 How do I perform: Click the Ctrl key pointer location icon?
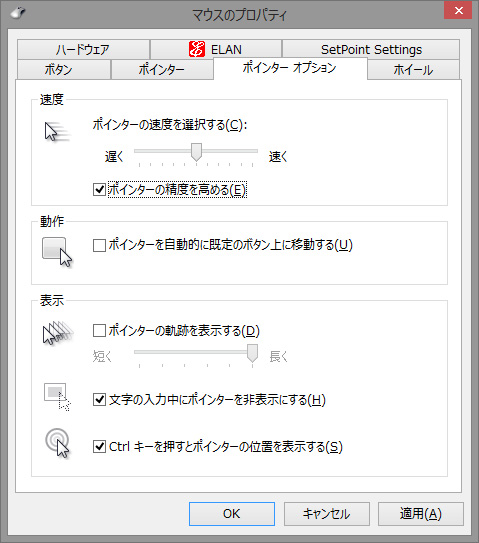tap(57, 443)
